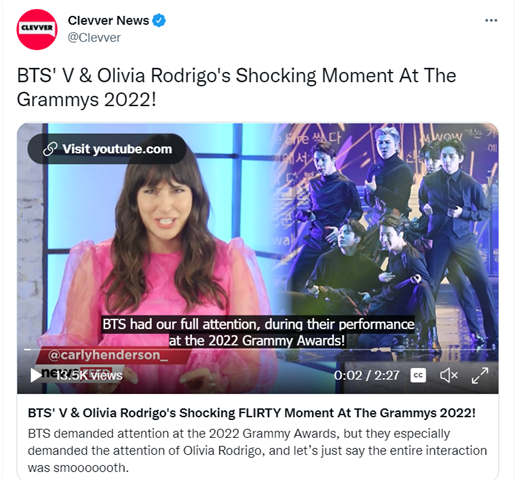Image resolution: width=527 pixels, height=480 pixels.
Task: Unmute the video using the speaker icon
Action: [449, 375]
